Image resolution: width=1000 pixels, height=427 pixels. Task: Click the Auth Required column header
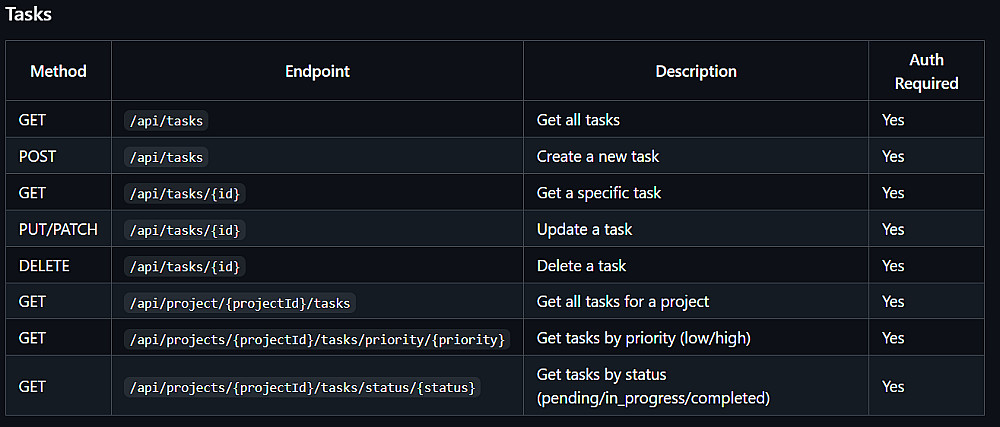pyautogui.click(x=926, y=71)
